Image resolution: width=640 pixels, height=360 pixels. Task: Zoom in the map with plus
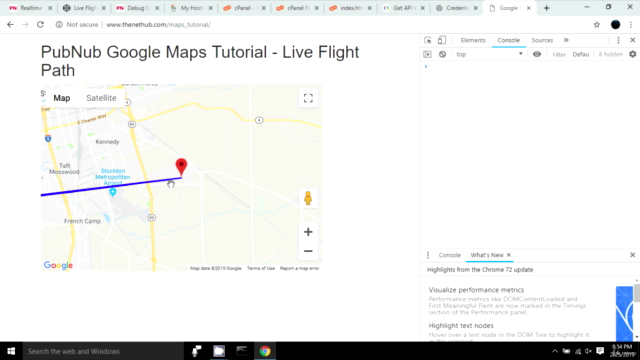308,232
